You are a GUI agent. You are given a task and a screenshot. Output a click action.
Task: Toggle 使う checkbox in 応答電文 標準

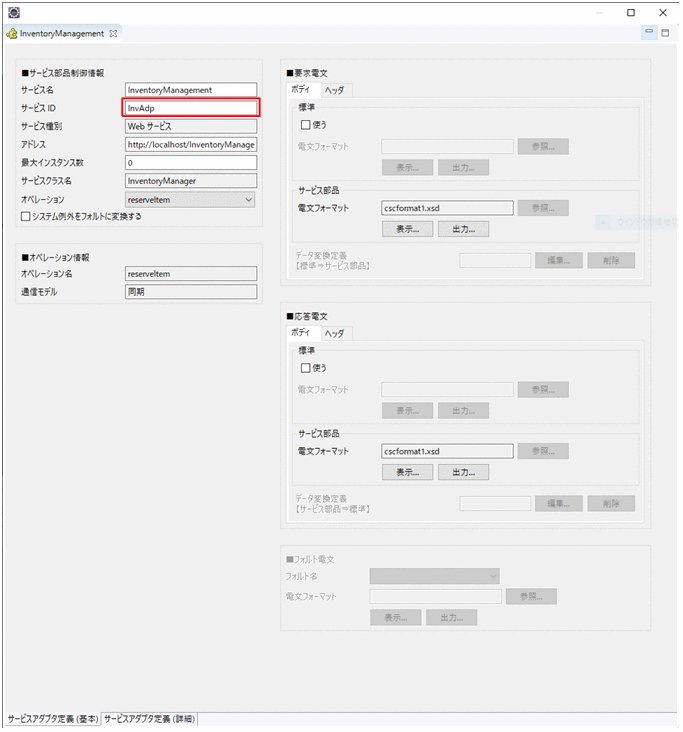coord(305,368)
